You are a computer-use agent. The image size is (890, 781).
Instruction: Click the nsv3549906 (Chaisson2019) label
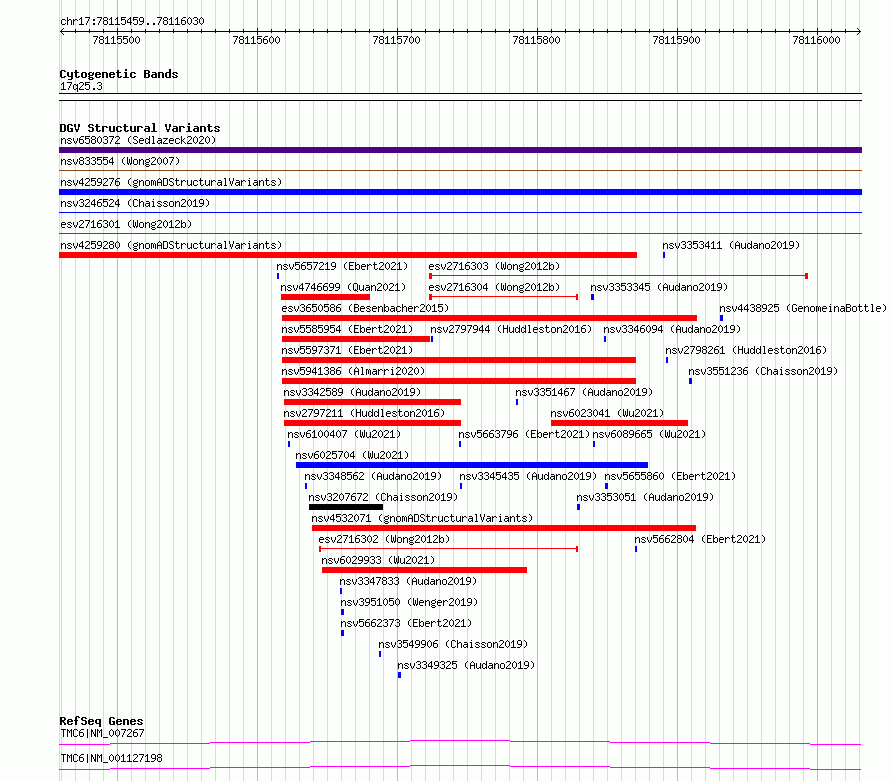click(453, 644)
